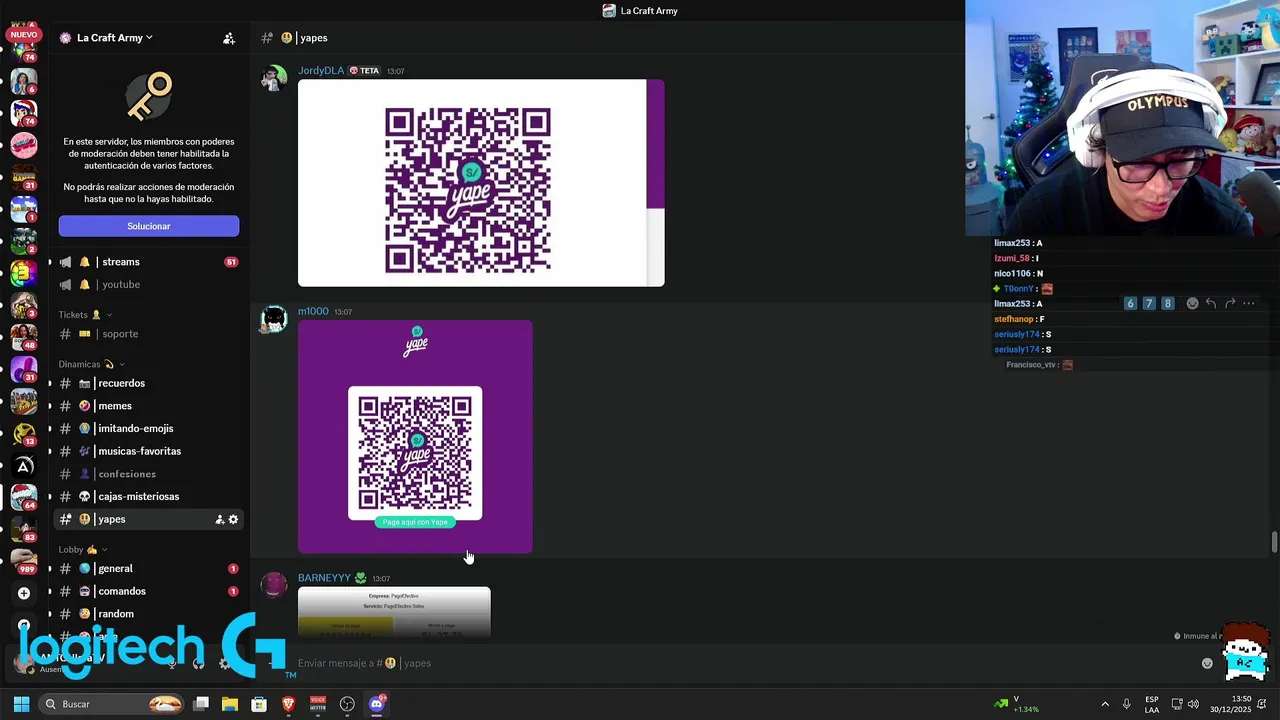Image resolution: width=1280 pixels, height=720 pixels.
Task: Click the Buscar taskbar search box
Action: [112, 704]
